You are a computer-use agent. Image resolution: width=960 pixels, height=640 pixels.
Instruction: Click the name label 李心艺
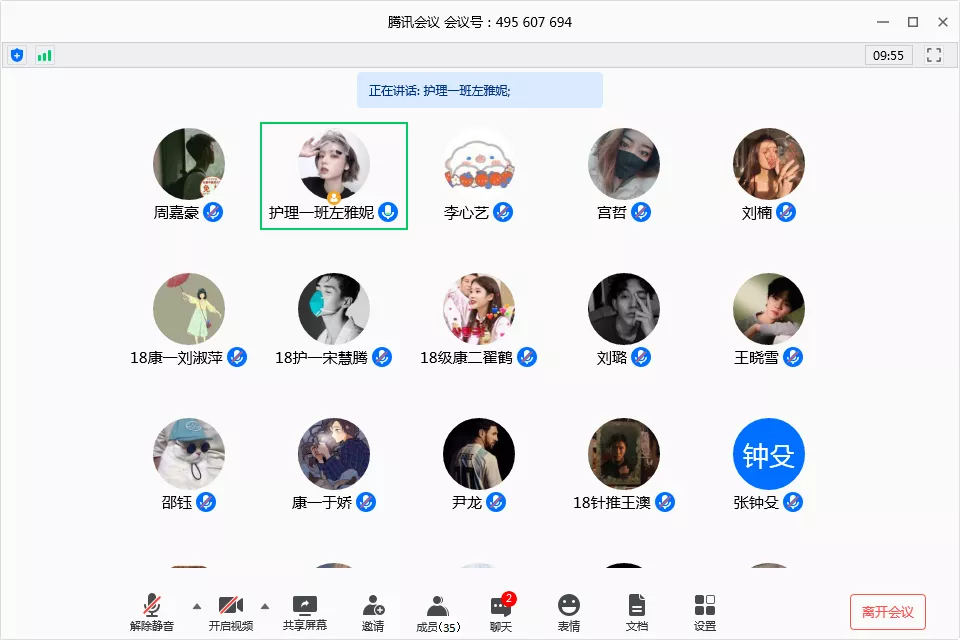click(x=466, y=213)
